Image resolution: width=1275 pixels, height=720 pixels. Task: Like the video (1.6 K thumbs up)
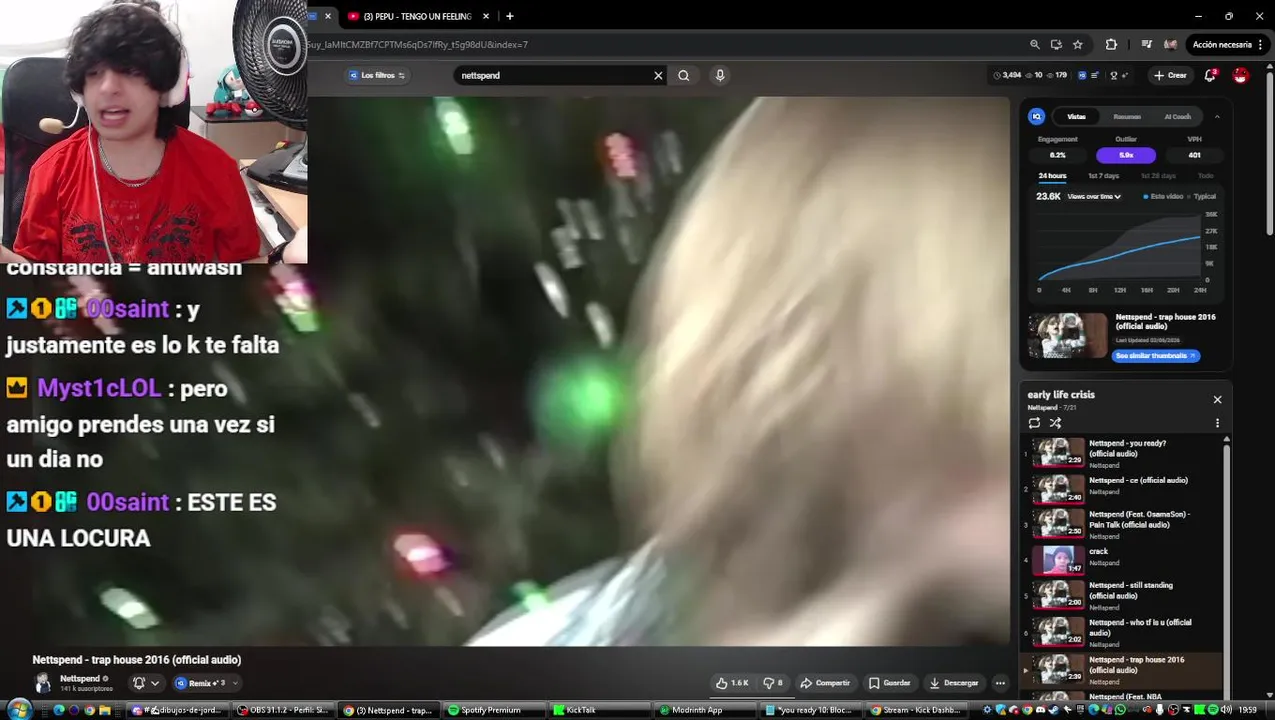tap(732, 683)
